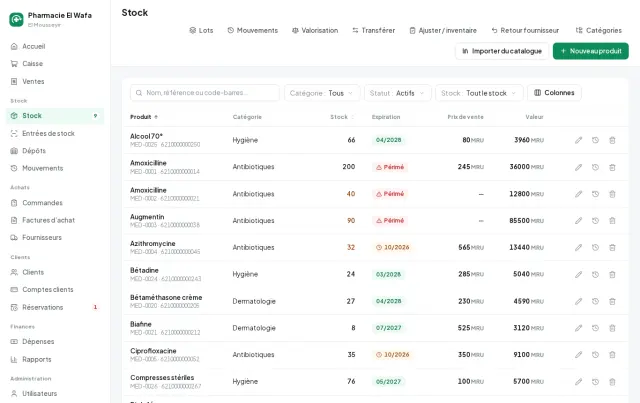640x403 pixels.
Task: Open Dépenses in sidebar
Action: [55, 342]
